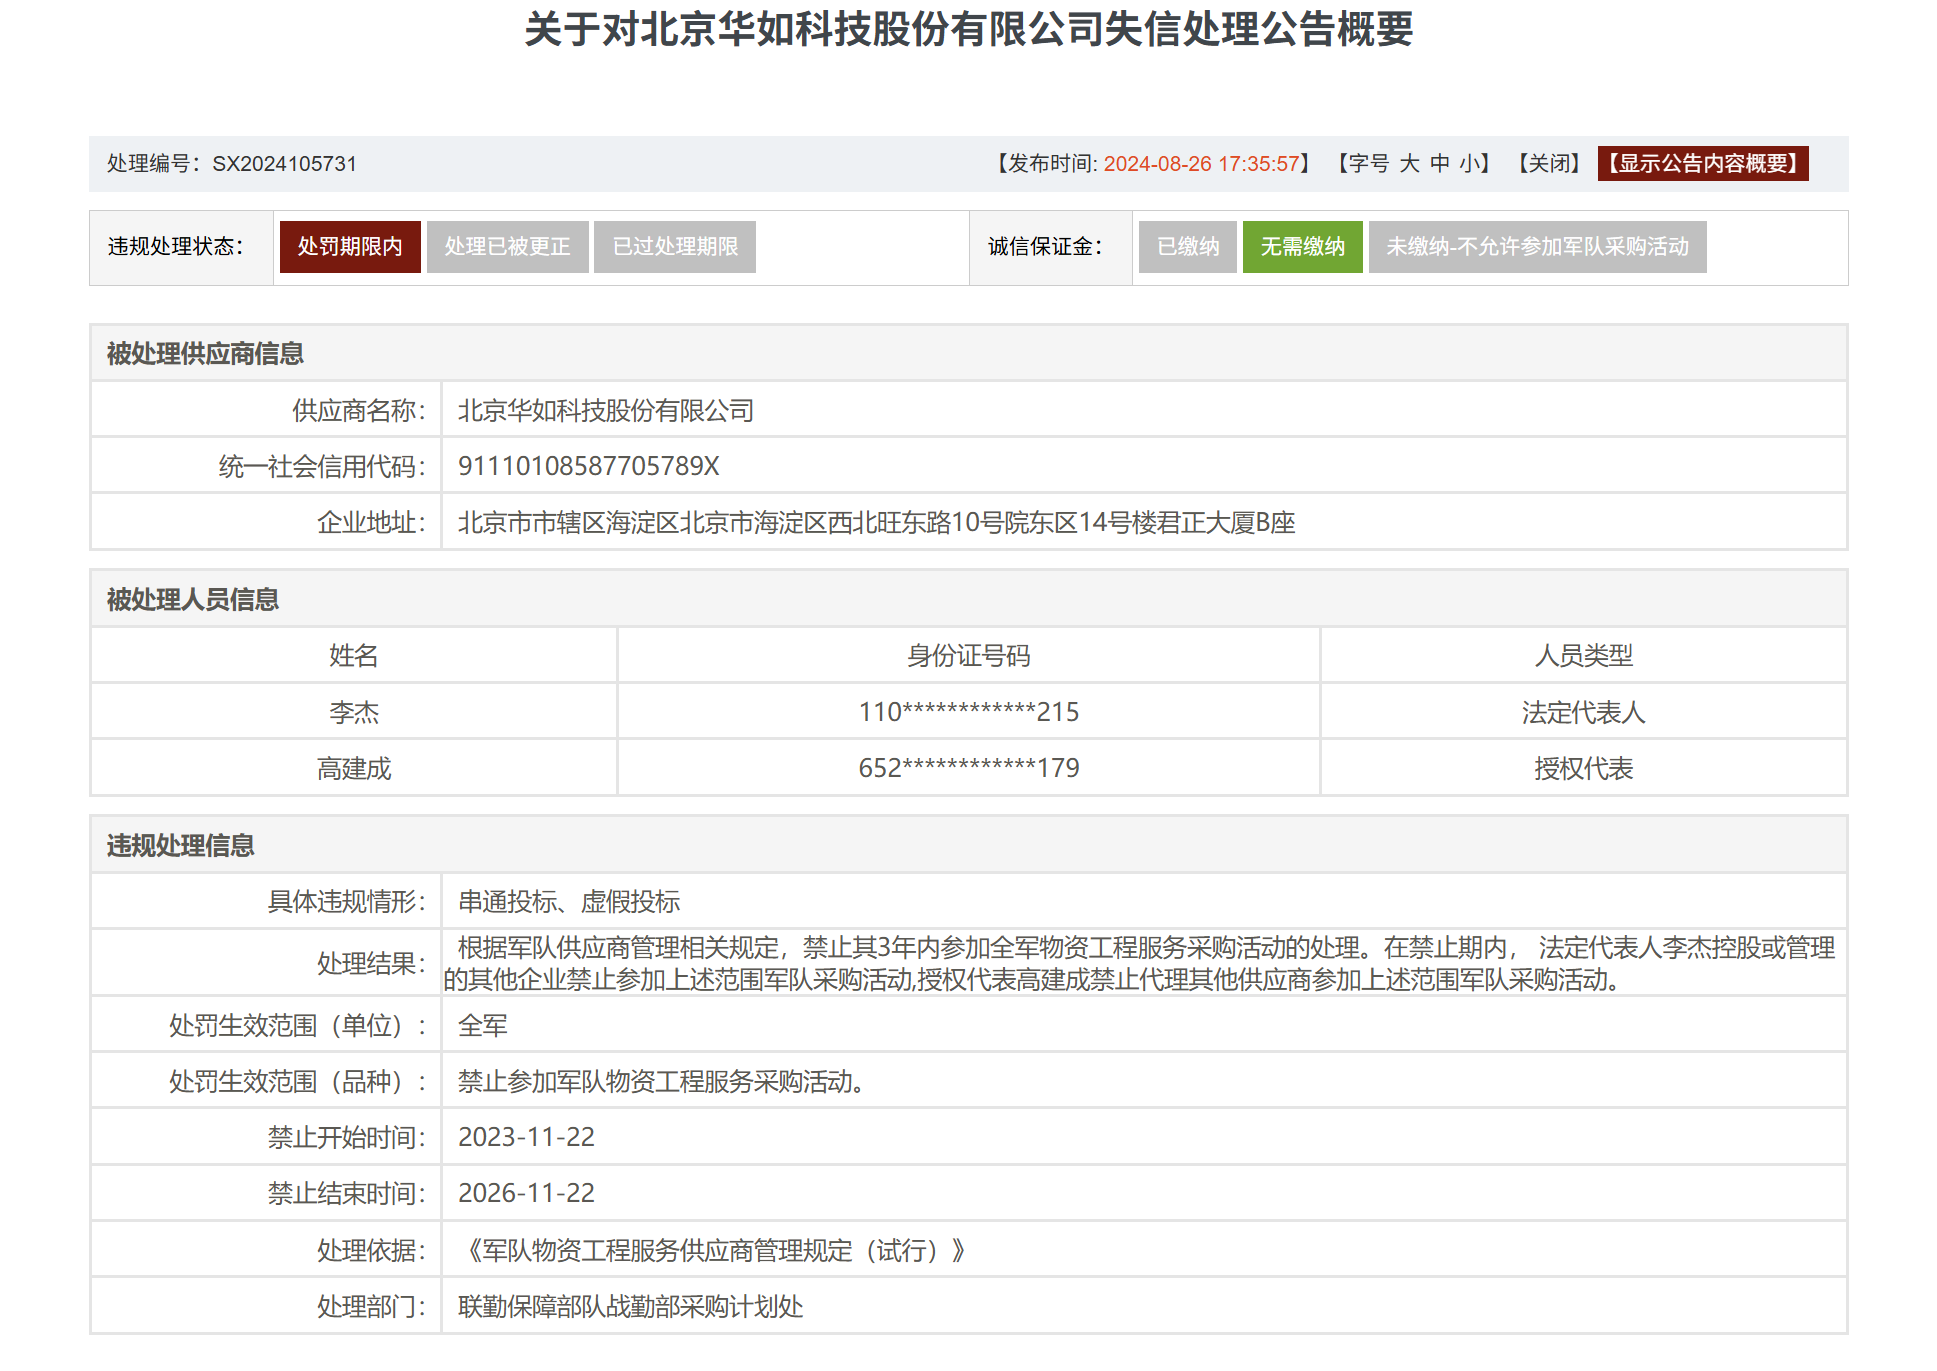This screenshot has width=1937, height=1371.
Task: Click start date 2023-11-22
Action: pyautogui.click(x=526, y=1137)
